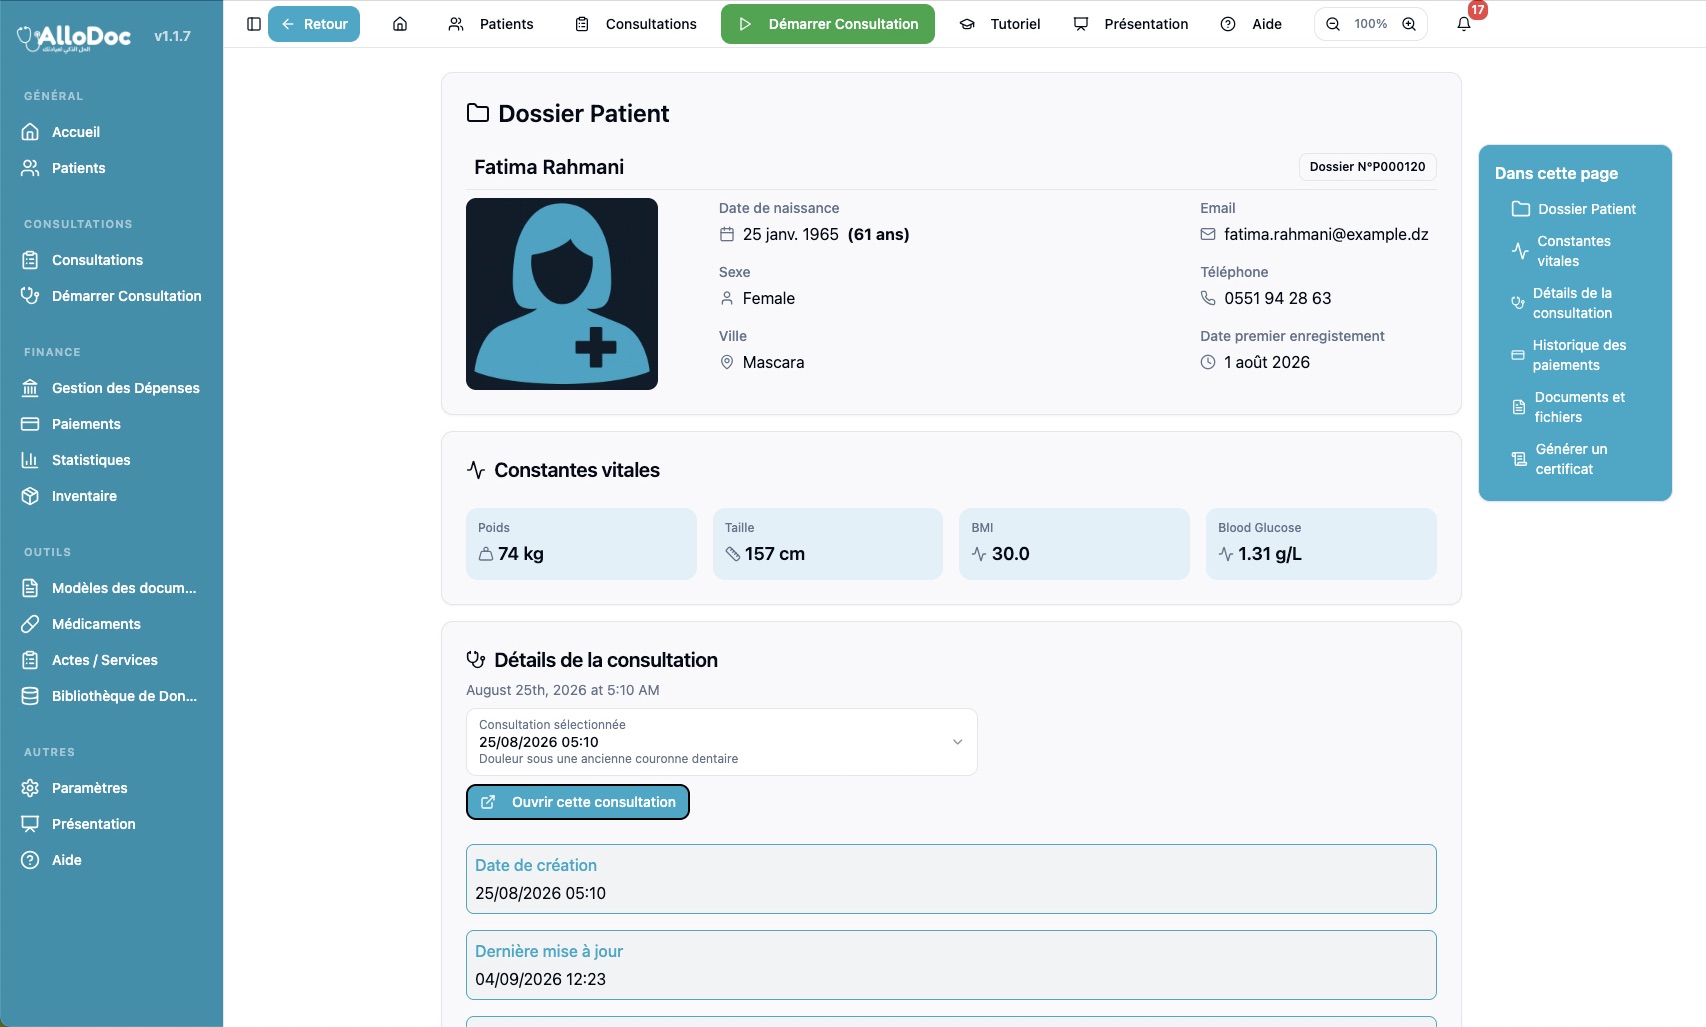The width and height of the screenshot is (1706, 1027).
Task: Click the zoom out magnifier icon
Action: coord(1333,24)
